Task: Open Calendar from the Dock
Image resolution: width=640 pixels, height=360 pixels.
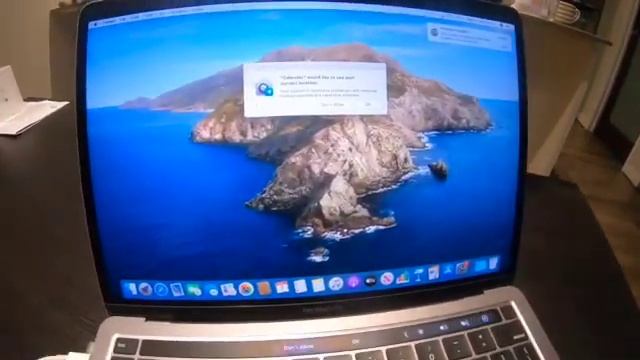Action: click(282, 287)
